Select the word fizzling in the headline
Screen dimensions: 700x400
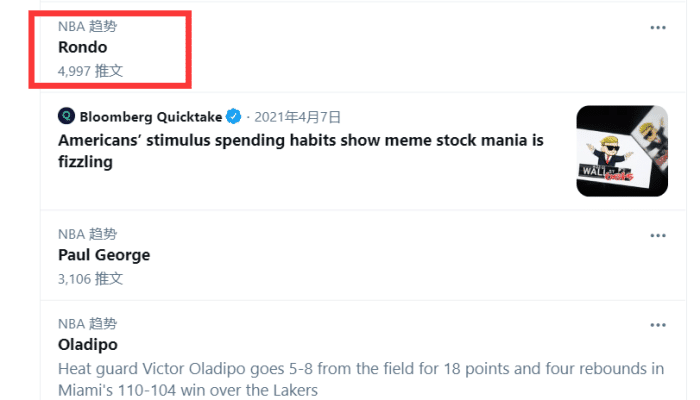point(85,162)
